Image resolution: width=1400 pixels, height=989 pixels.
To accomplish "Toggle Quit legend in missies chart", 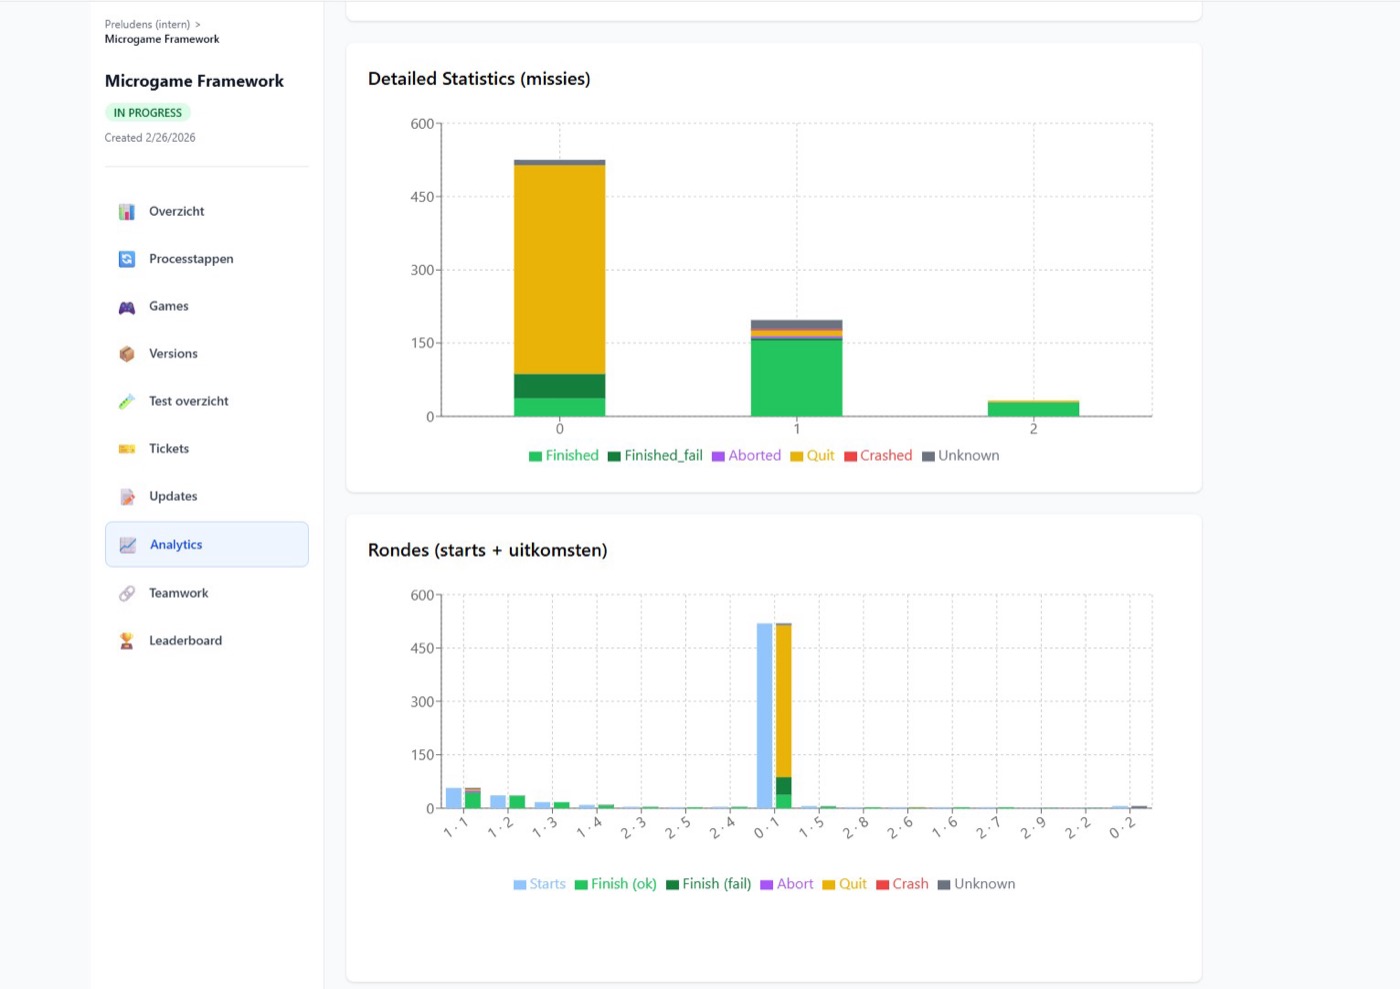I will pos(812,456).
